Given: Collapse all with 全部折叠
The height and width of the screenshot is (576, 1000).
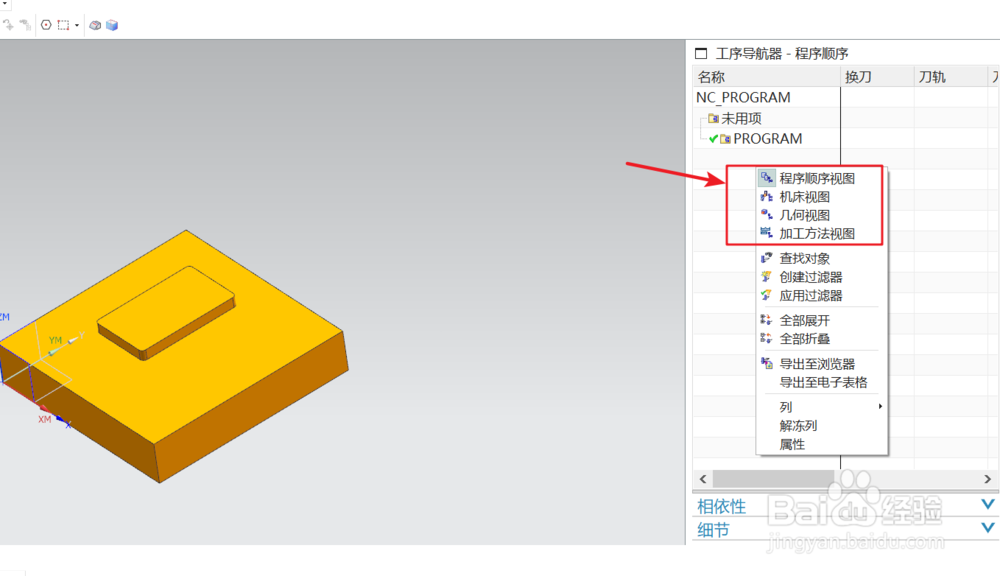Looking at the screenshot, I should click(x=804, y=339).
